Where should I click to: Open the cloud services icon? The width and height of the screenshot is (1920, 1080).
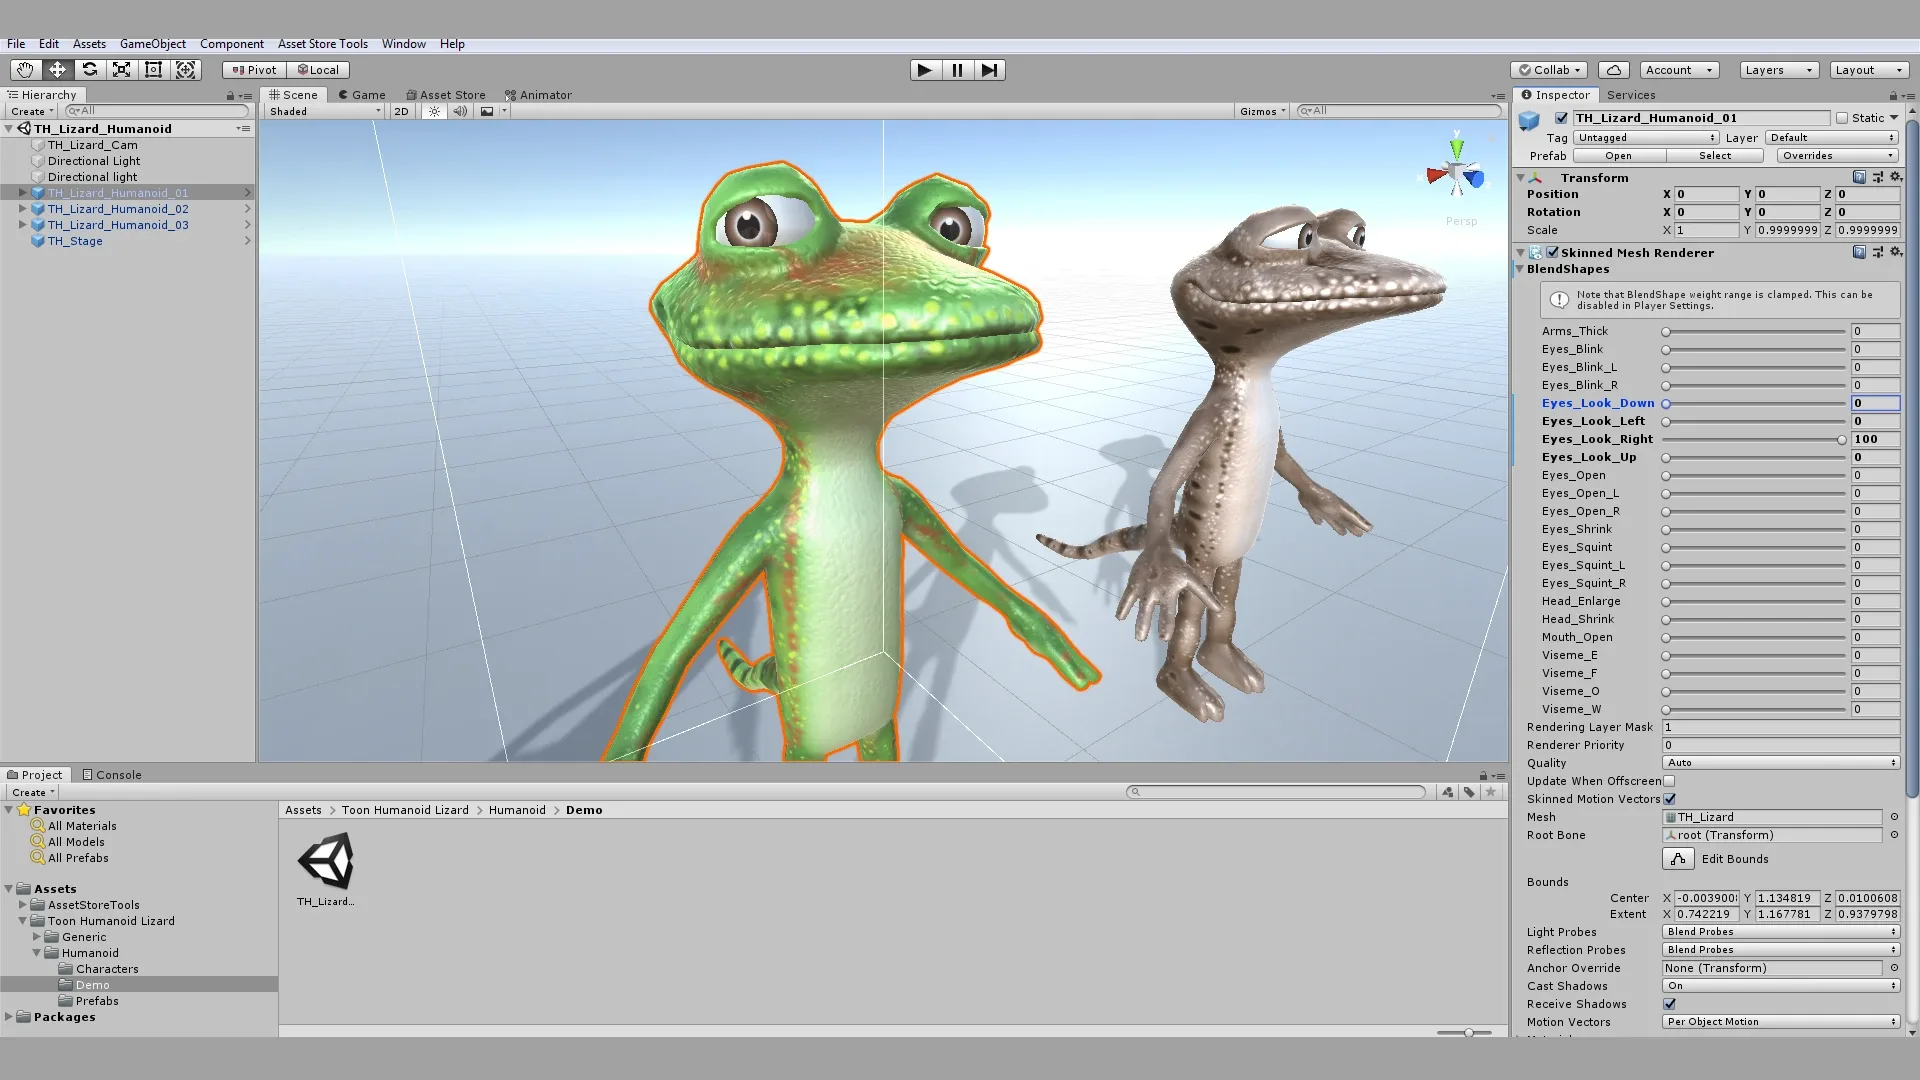[1613, 70]
